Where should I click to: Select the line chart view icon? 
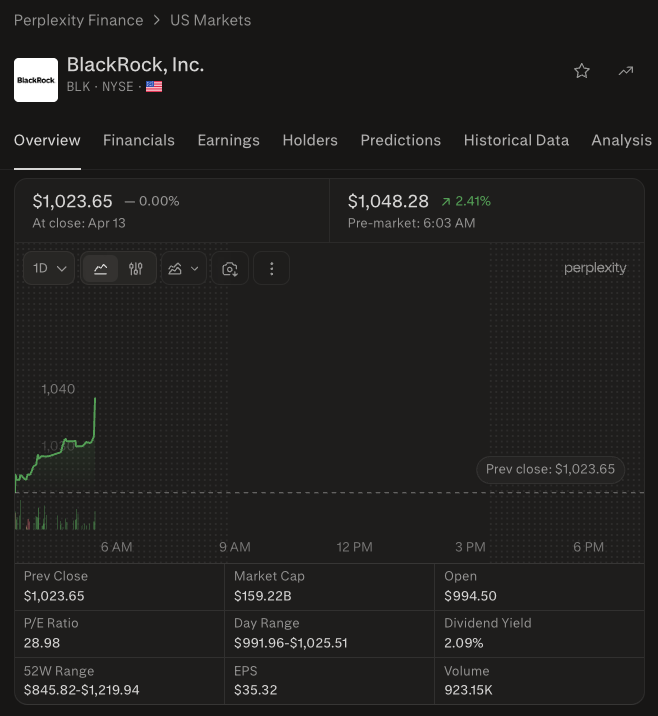[100, 268]
